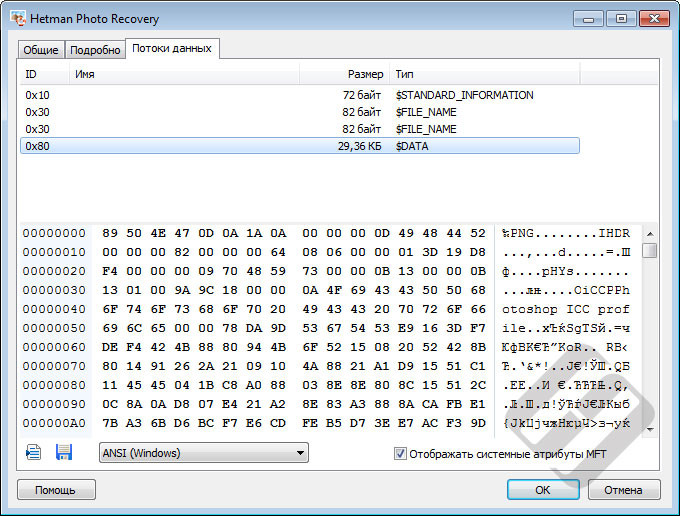The width and height of the screenshot is (680, 516).
Task: Click offset 00000070 in the hex view
Action: [x=54, y=366]
